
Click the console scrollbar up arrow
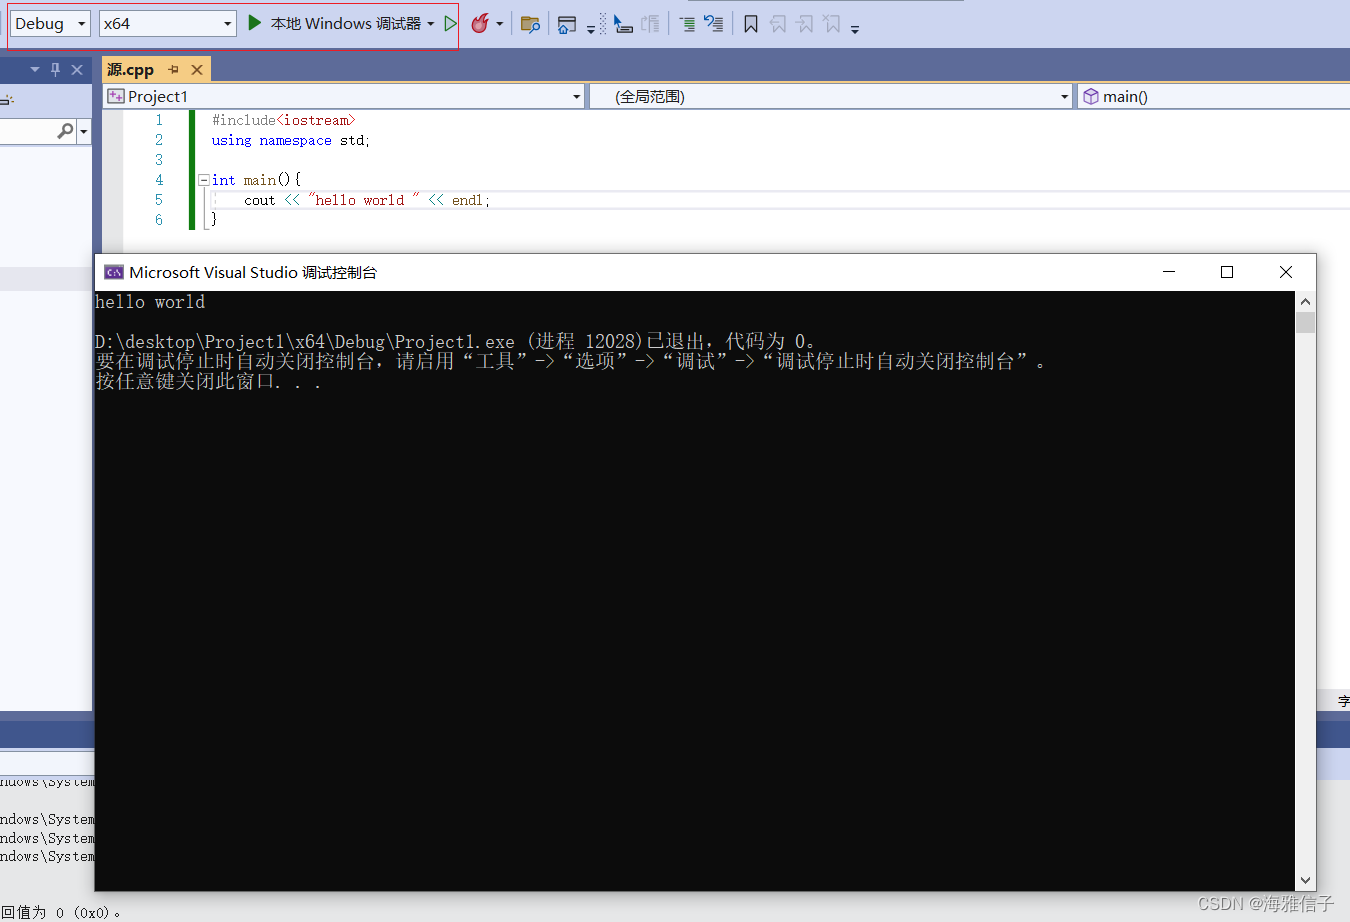click(x=1305, y=301)
